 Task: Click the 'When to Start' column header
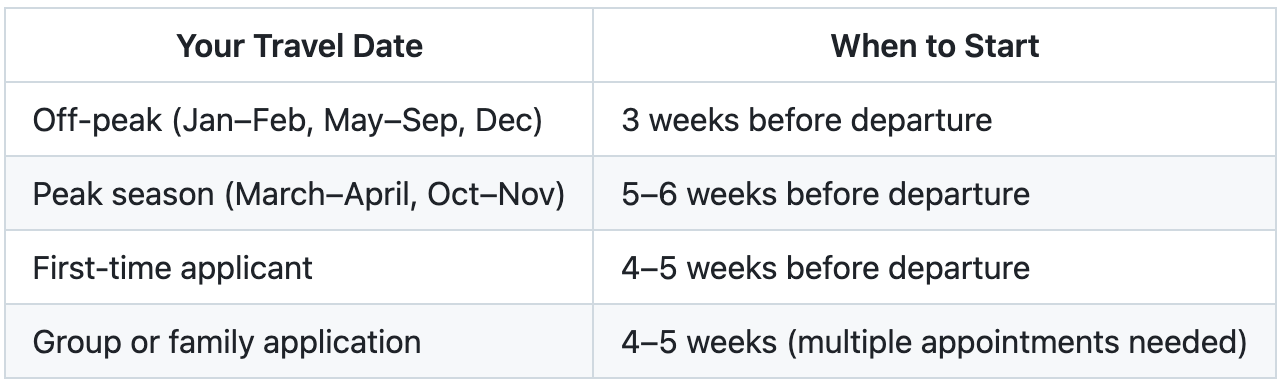[935, 46]
